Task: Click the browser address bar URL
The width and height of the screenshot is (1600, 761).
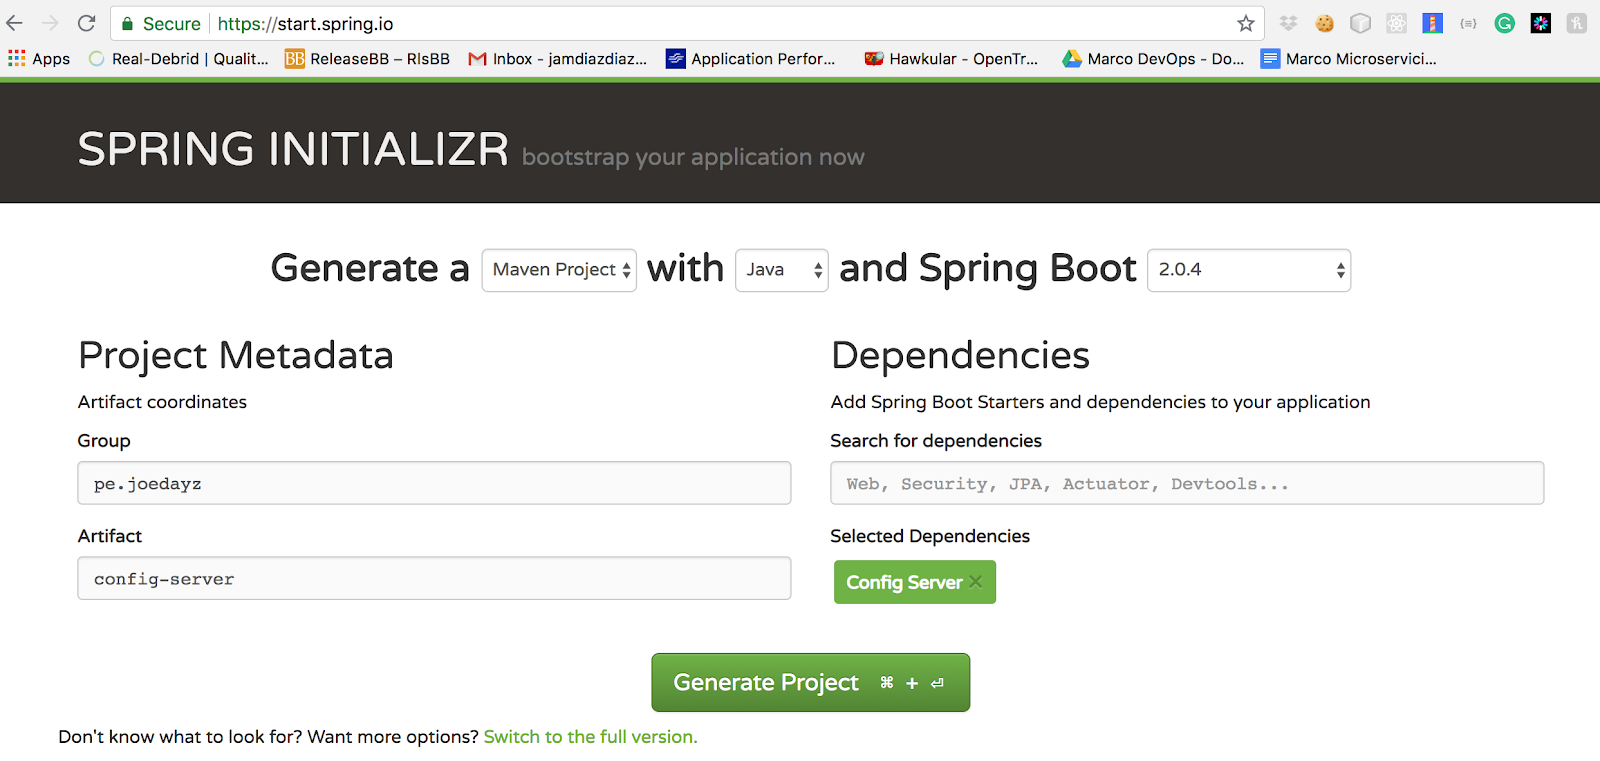Action: (306, 23)
